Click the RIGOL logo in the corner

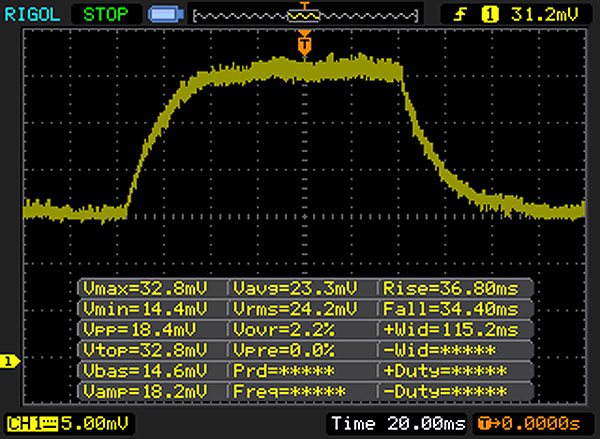(x=35, y=15)
